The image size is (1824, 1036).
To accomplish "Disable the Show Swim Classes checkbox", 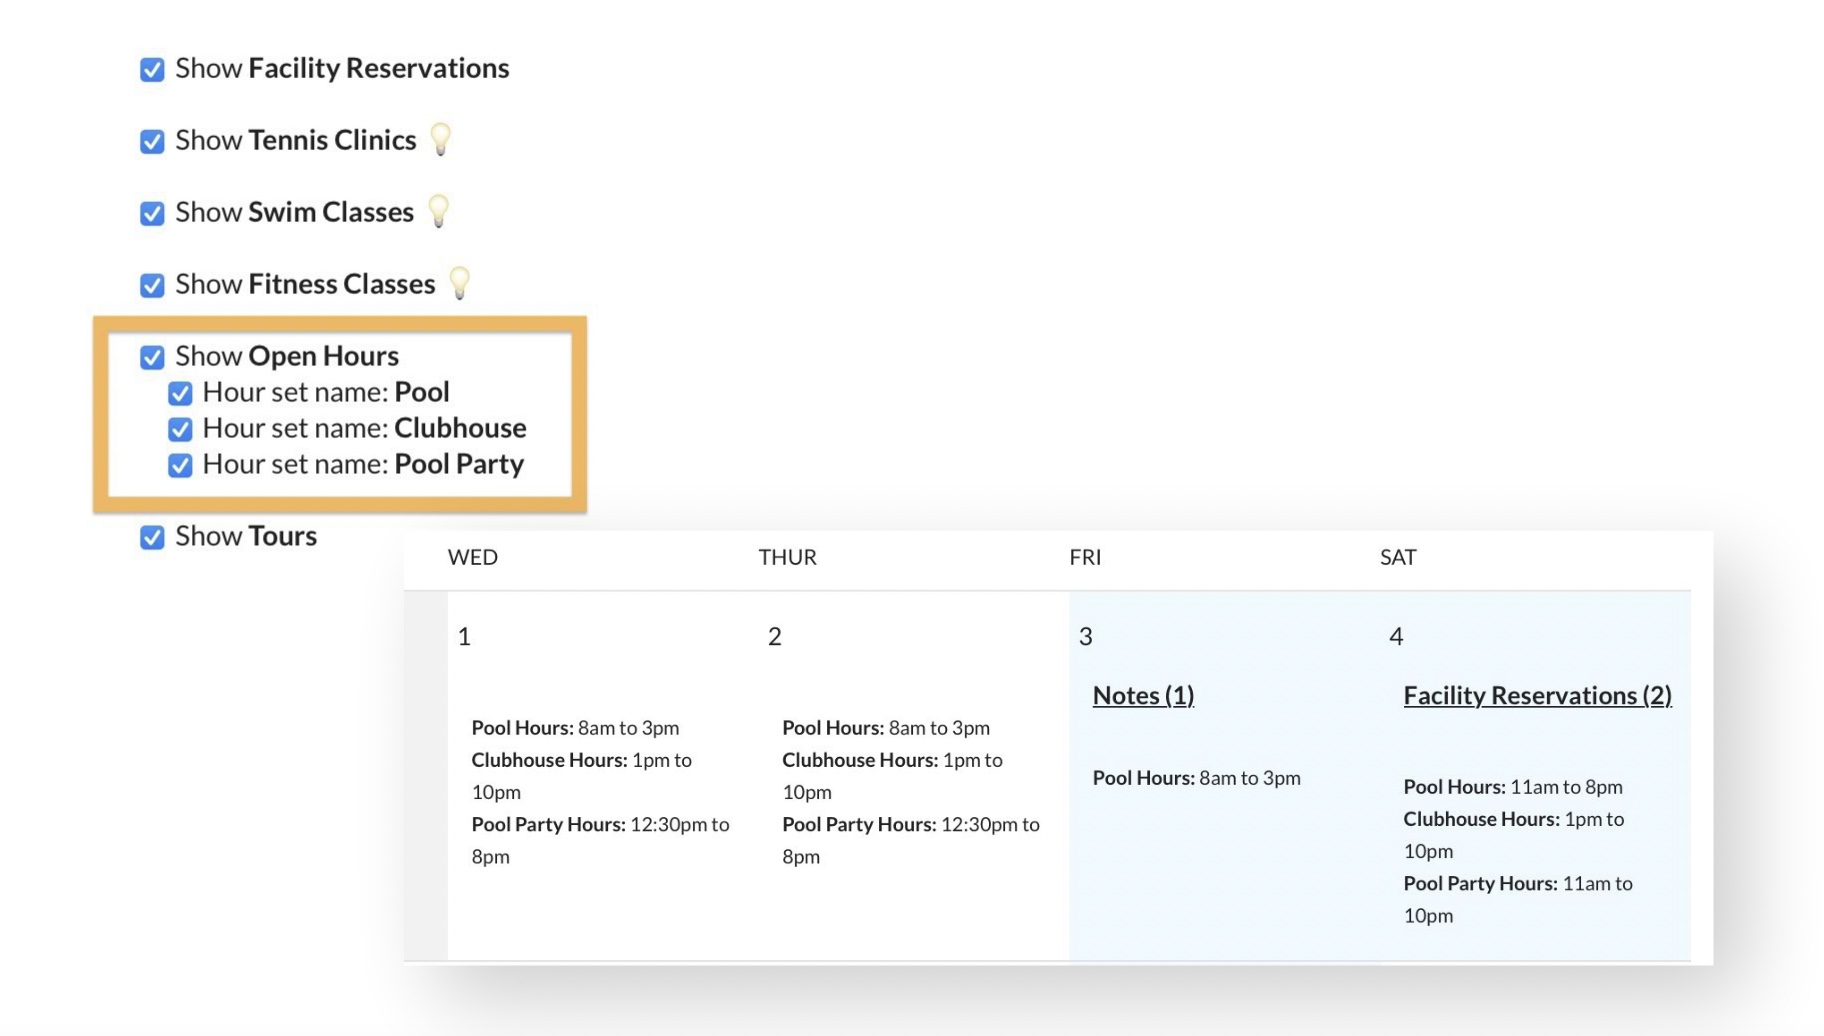I will point(152,213).
